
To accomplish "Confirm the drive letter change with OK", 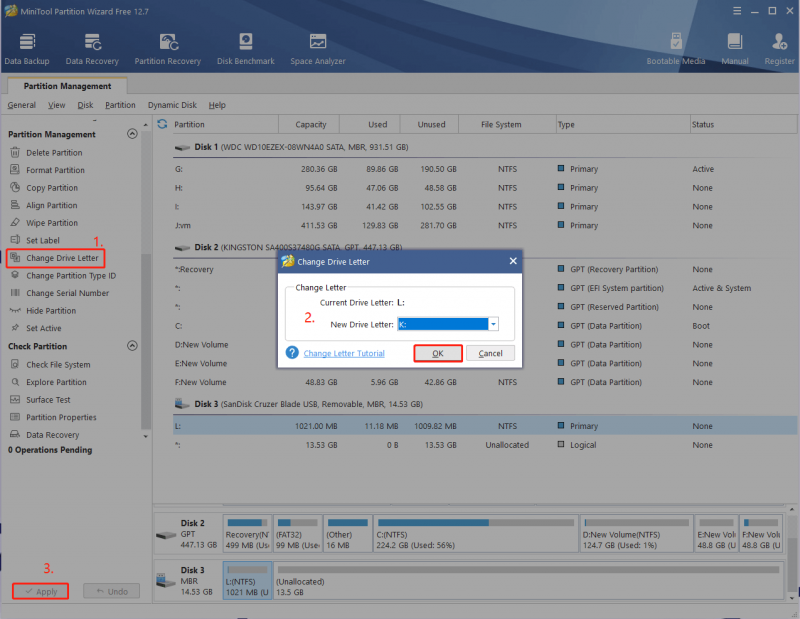I will tap(438, 353).
